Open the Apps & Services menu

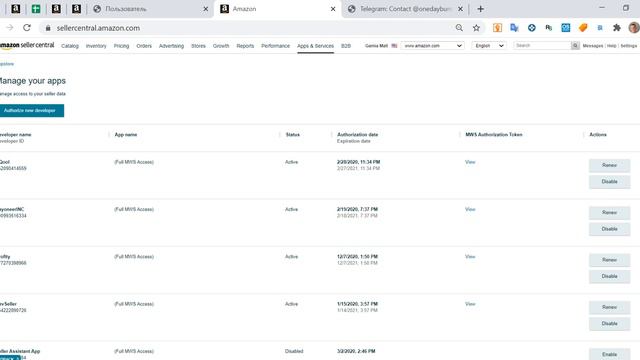pyautogui.click(x=316, y=46)
